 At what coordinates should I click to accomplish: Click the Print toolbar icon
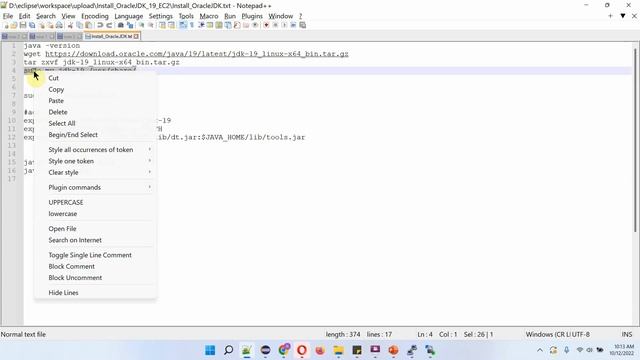click(x=59, y=25)
